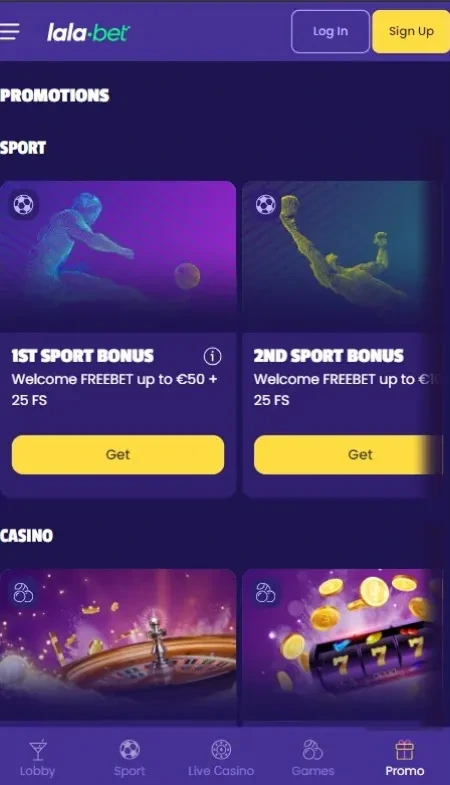This screenshot has height=785, width=450.
Task: Get the 1st Sport Bonus
Action: click(118, 455)
